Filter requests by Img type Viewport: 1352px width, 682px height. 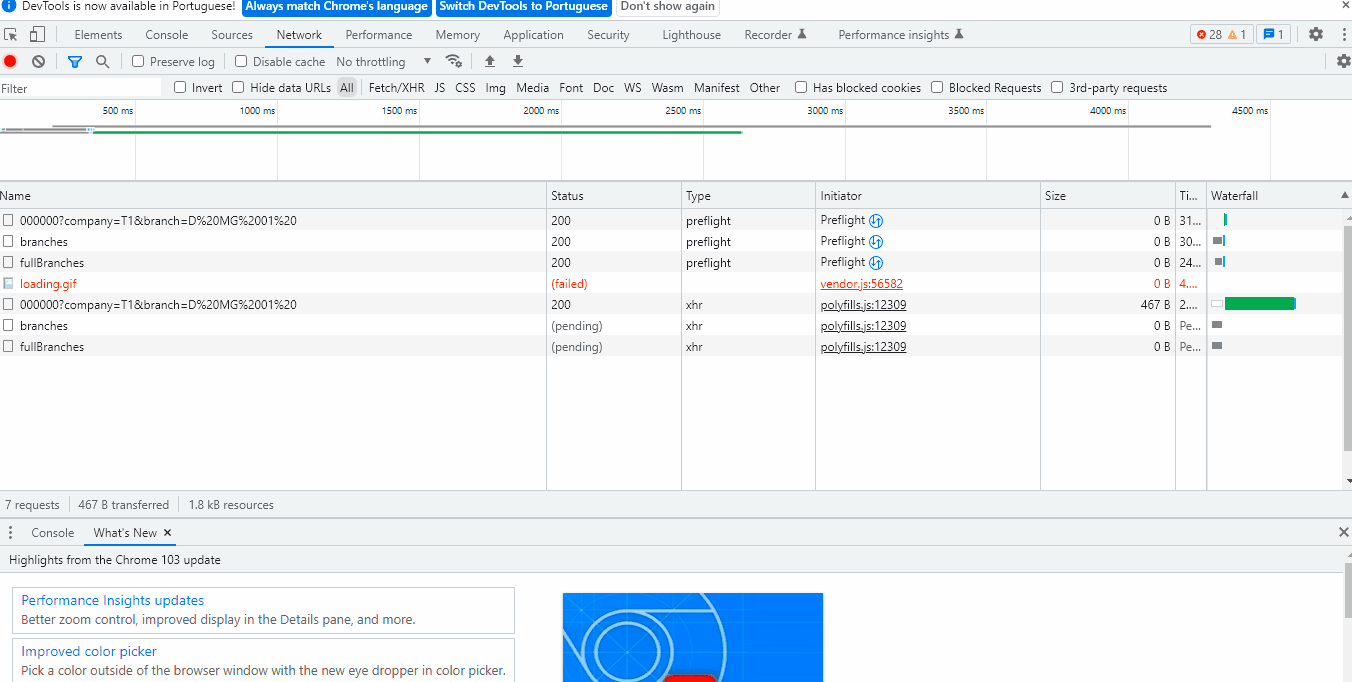[495, 87]
